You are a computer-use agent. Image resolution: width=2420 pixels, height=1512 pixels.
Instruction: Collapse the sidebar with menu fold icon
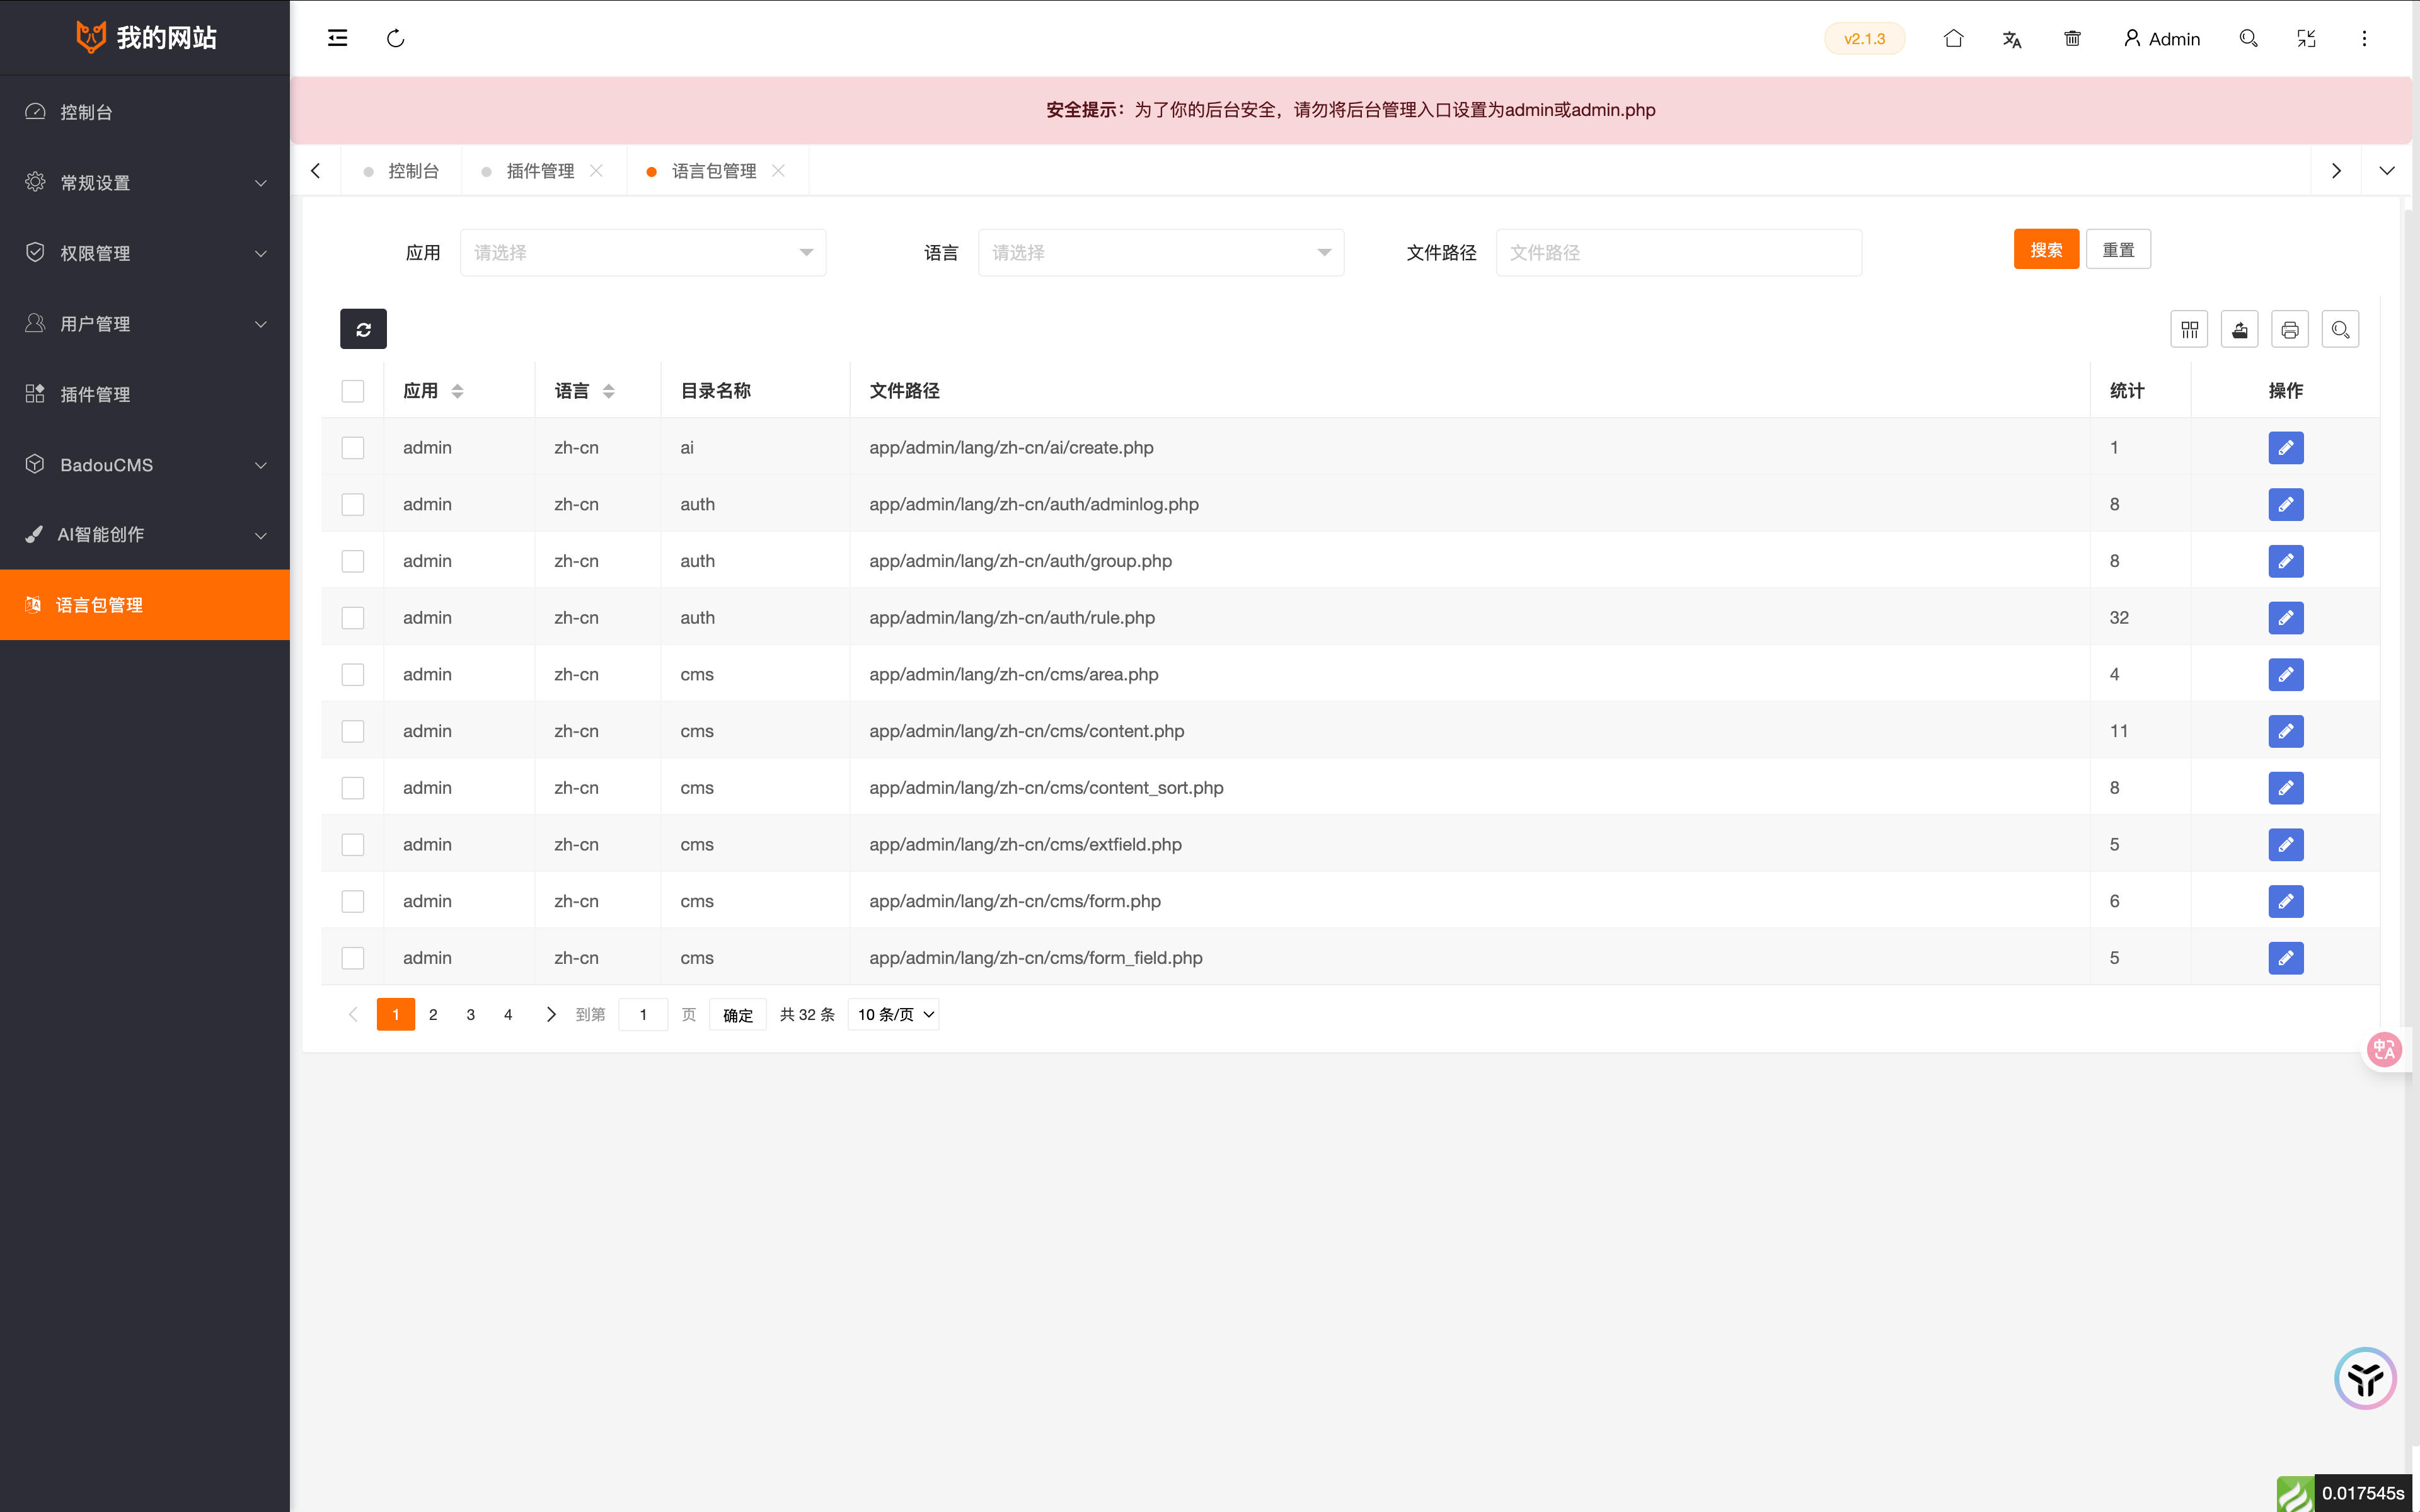click(x=338, y=39)
